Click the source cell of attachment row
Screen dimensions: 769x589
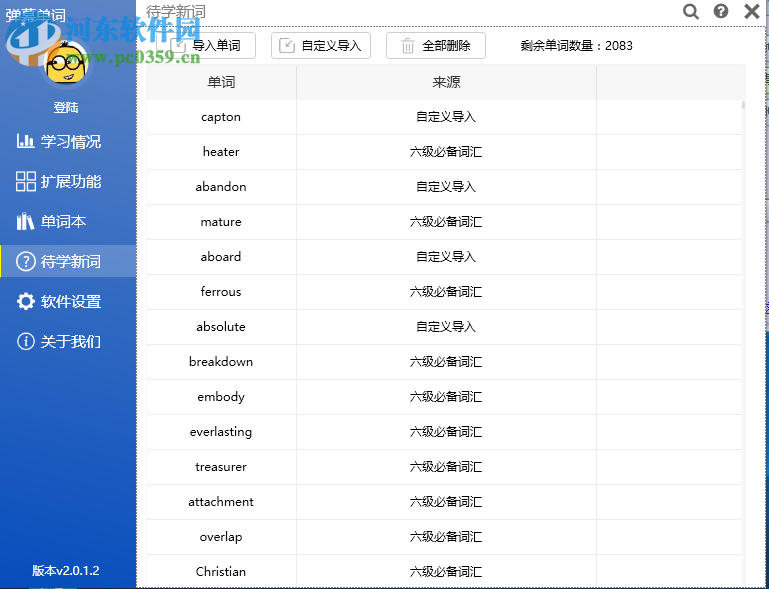[x=446, y=502]
